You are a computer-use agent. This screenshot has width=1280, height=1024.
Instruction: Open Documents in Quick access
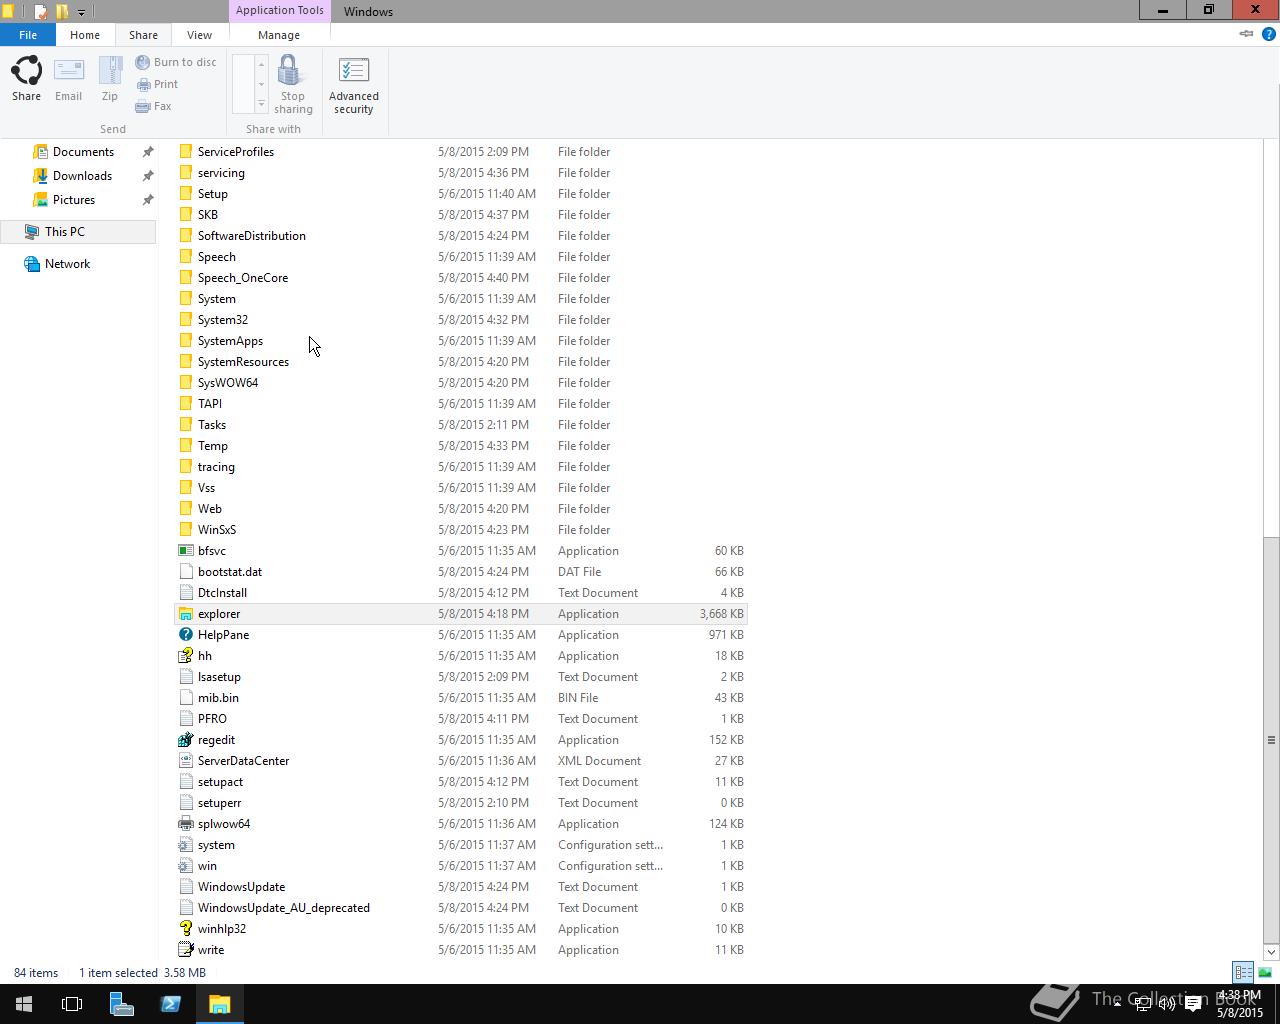(83, 152)
